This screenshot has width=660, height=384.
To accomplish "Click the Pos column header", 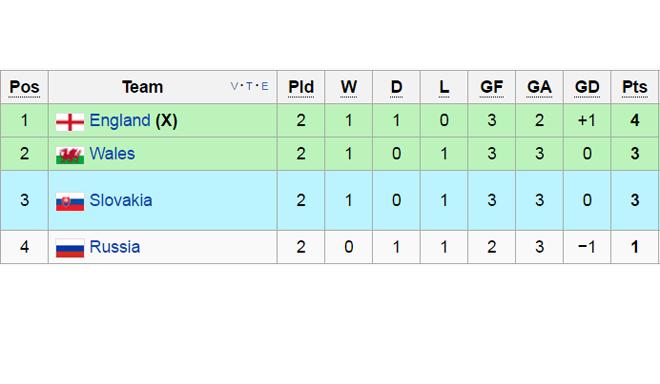I will point(24,87).
